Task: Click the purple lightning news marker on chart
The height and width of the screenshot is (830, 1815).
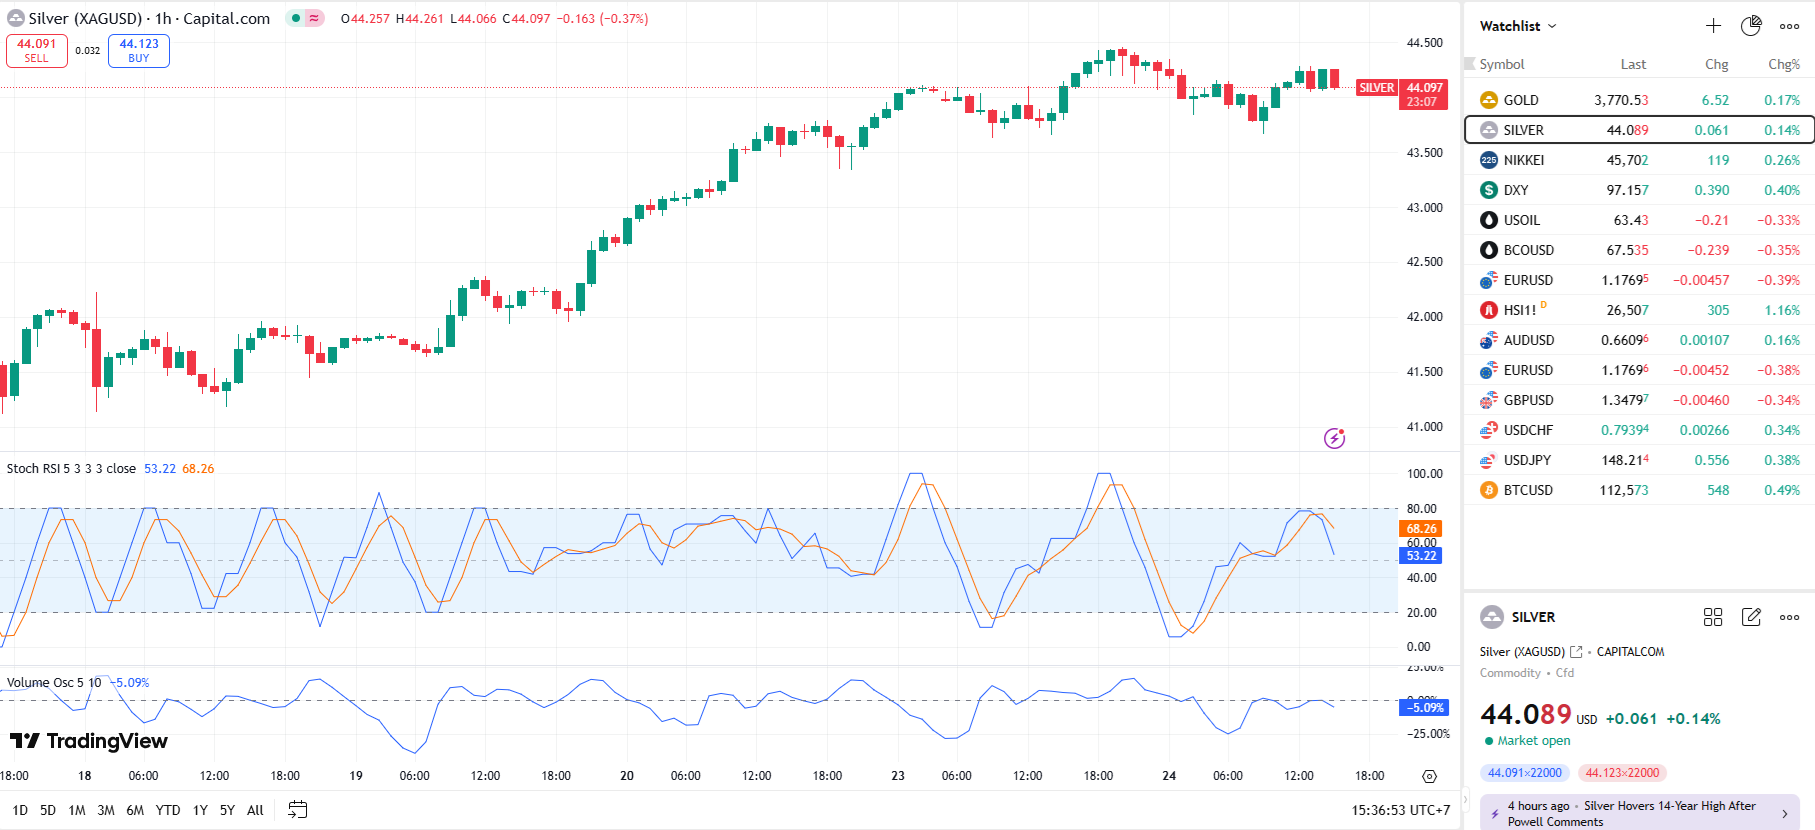Action: [1334, 438]
